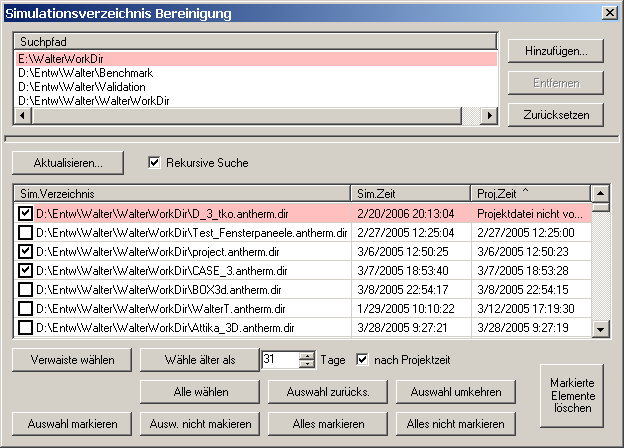
Task: Click the Sim.Verzeichnis column header
Action: click(180, 192)
